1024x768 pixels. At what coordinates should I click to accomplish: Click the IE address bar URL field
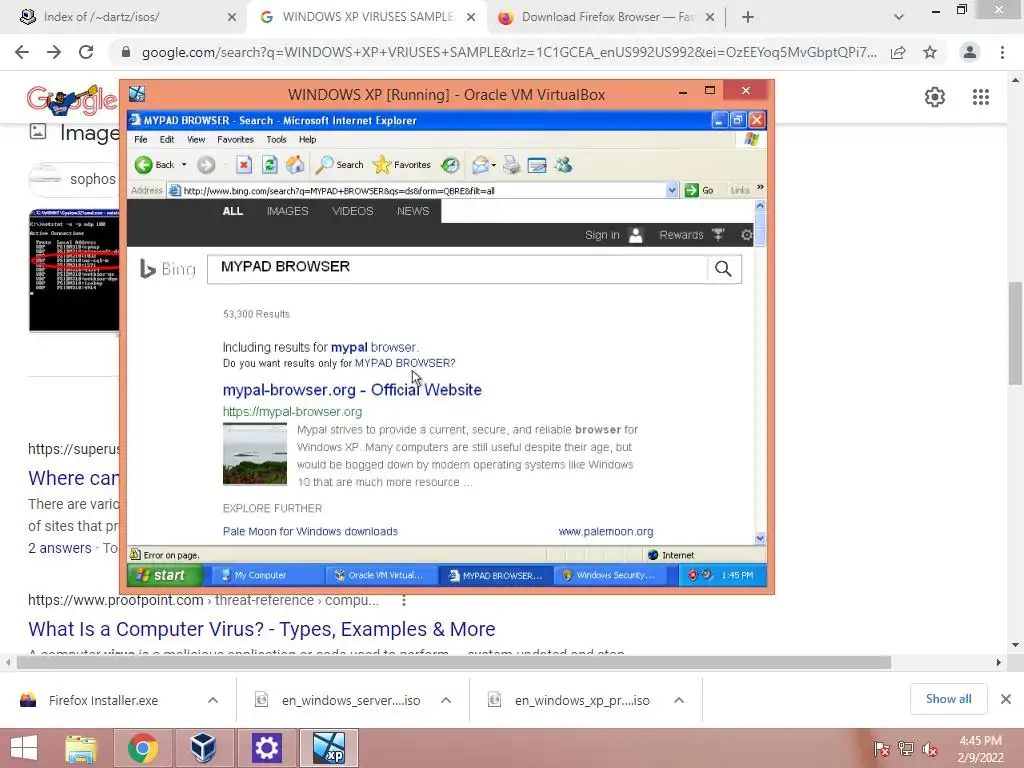click(418, 191)
